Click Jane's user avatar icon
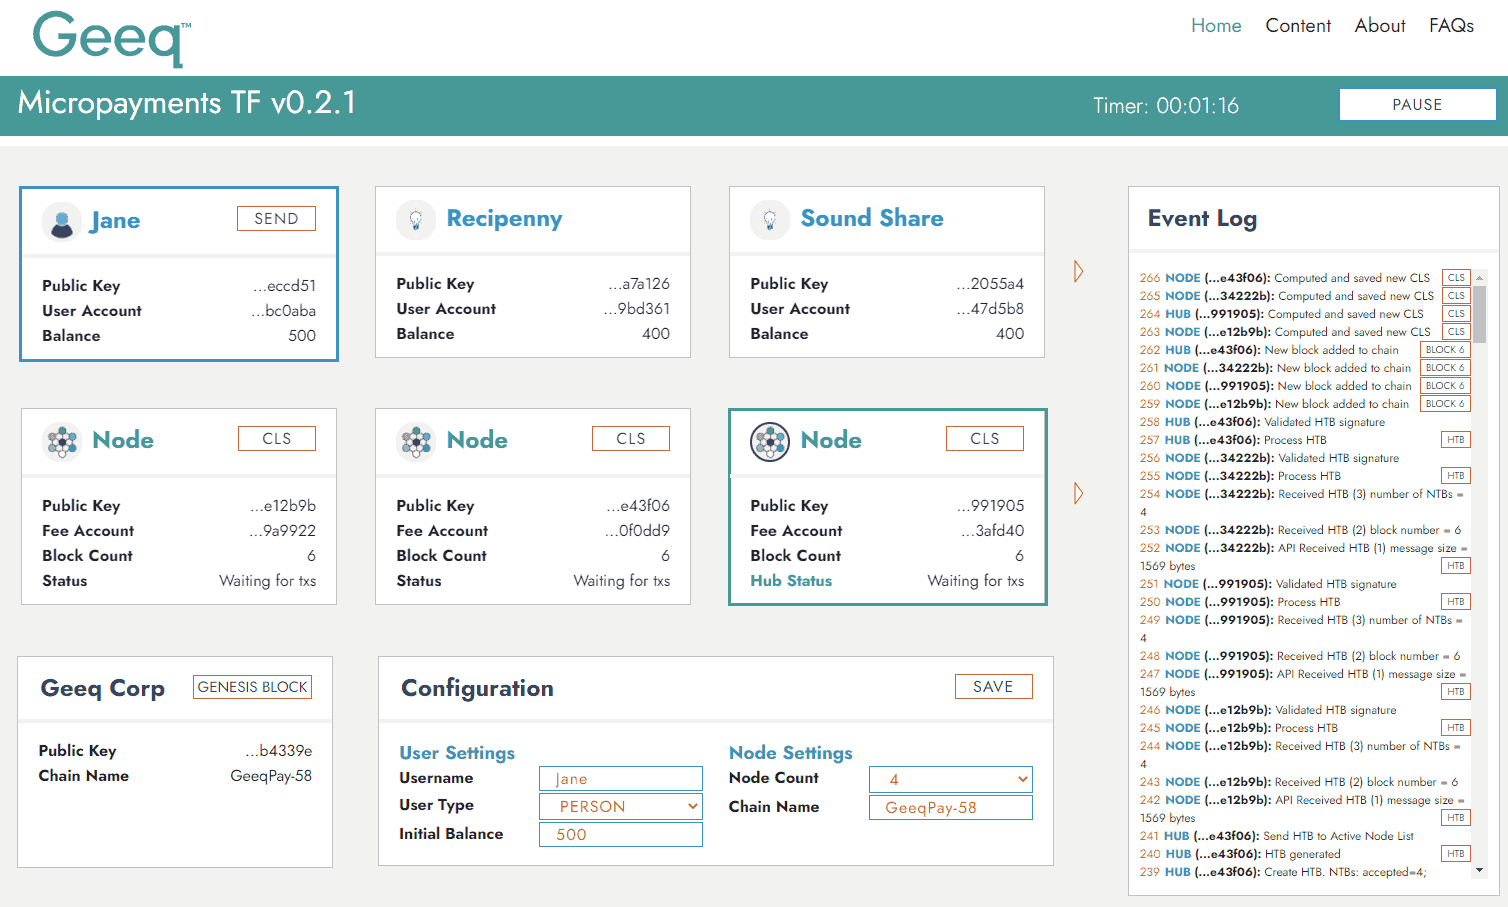1508x907 pixels. [62, 221]
